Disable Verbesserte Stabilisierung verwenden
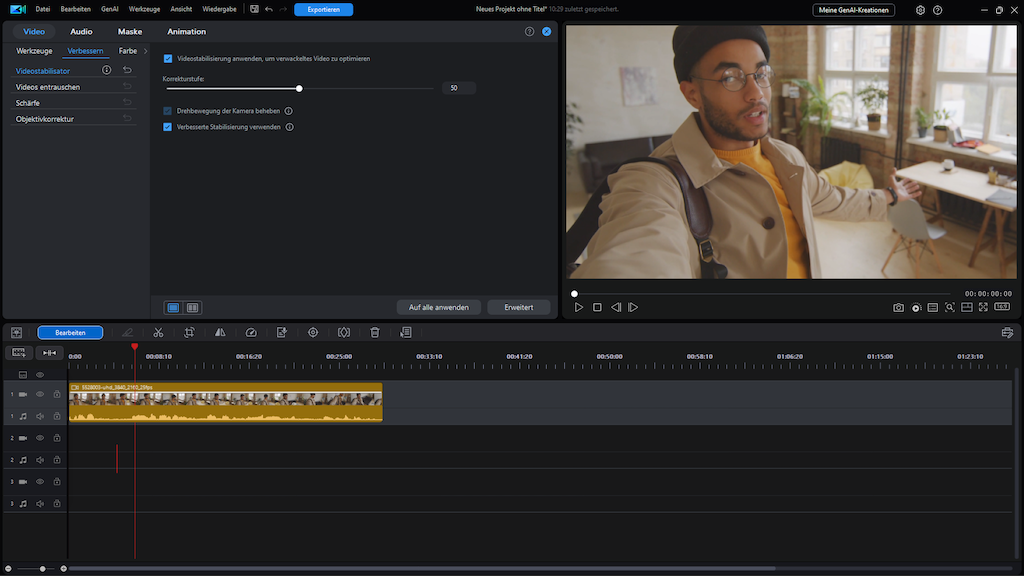The height and width of the screenshot is (576, 1024). 168,127
